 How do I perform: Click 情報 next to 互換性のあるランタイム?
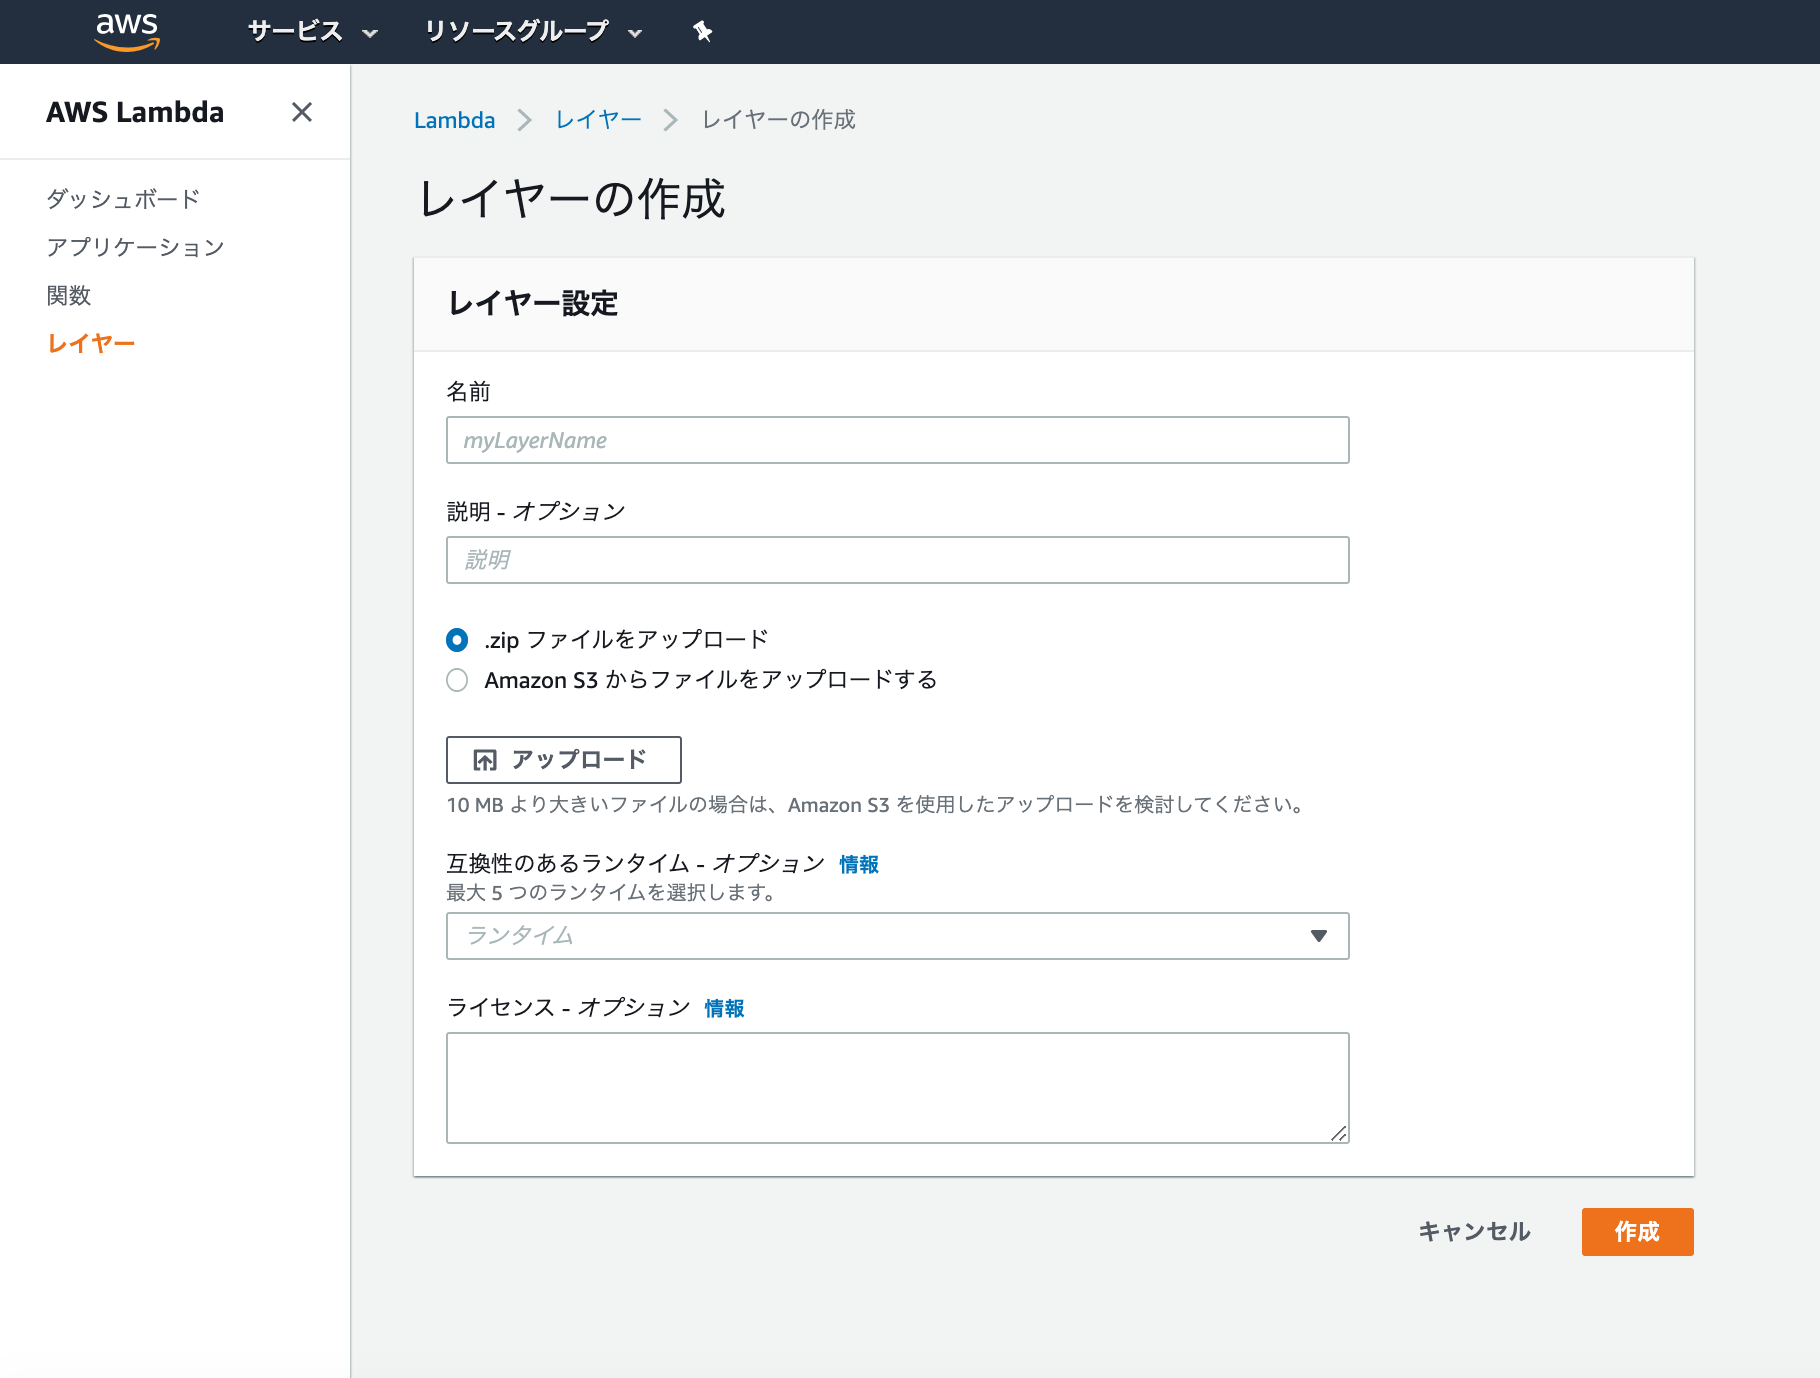(x=858, y=864)
